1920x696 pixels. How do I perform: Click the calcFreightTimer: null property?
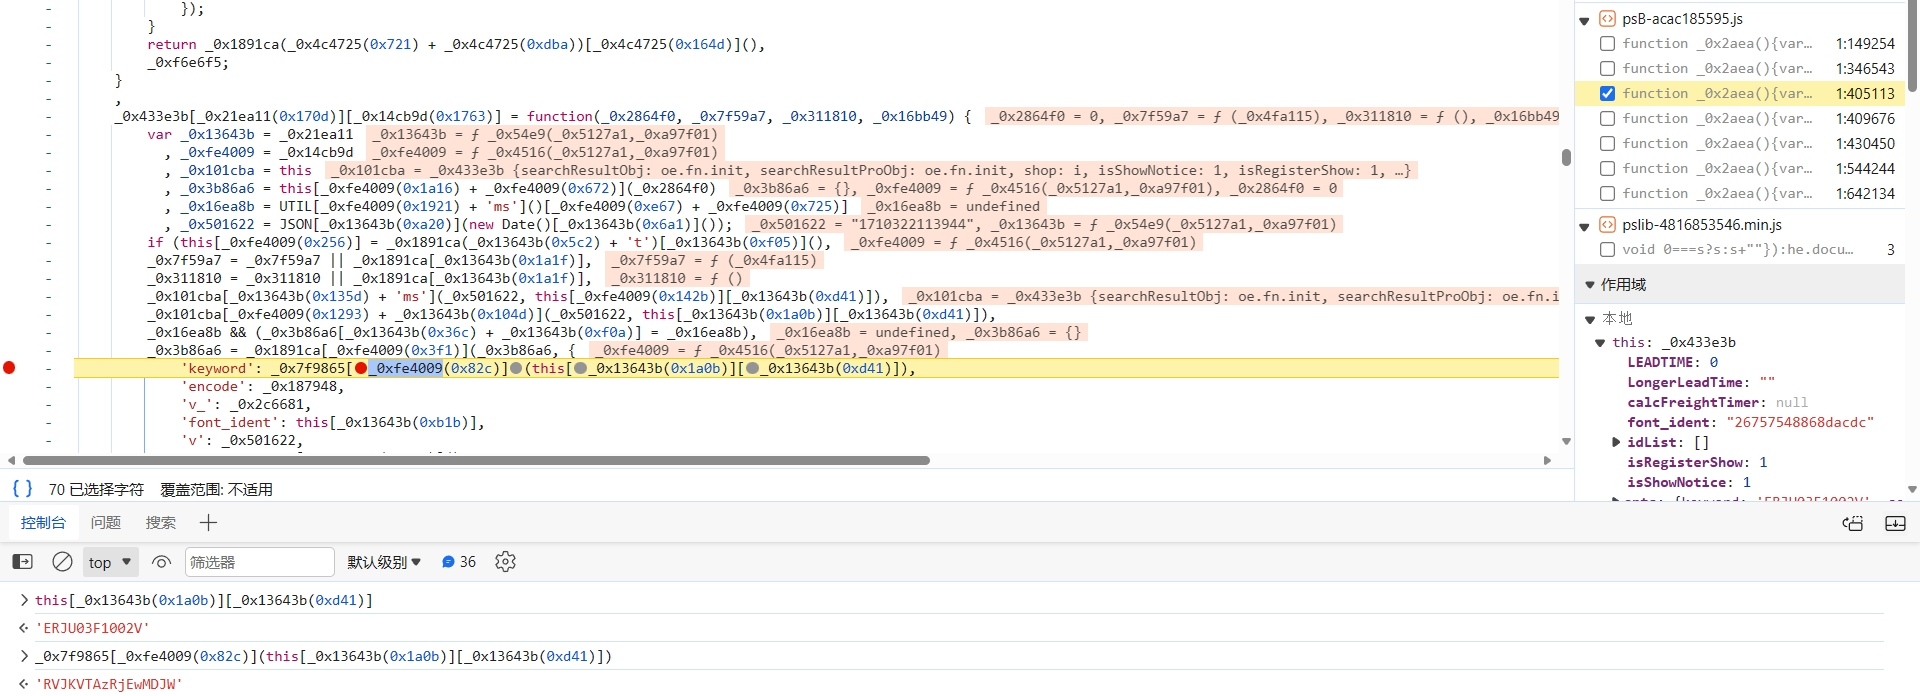(1717, 402)
